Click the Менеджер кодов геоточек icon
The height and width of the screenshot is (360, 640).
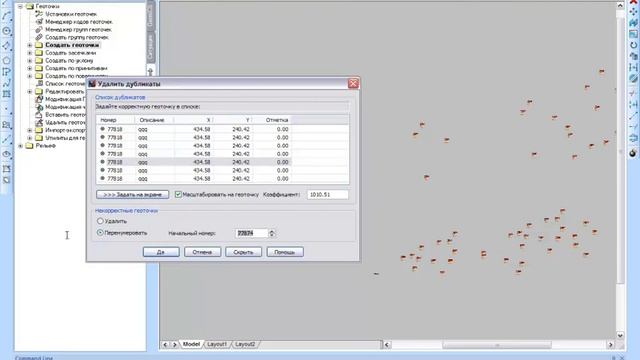coord(39,22)
